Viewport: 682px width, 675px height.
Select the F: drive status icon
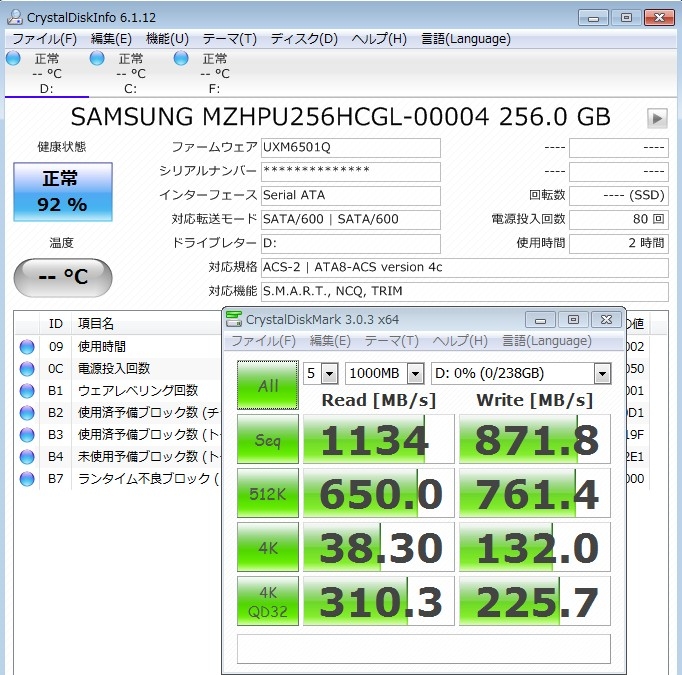(x=181, y=58)
